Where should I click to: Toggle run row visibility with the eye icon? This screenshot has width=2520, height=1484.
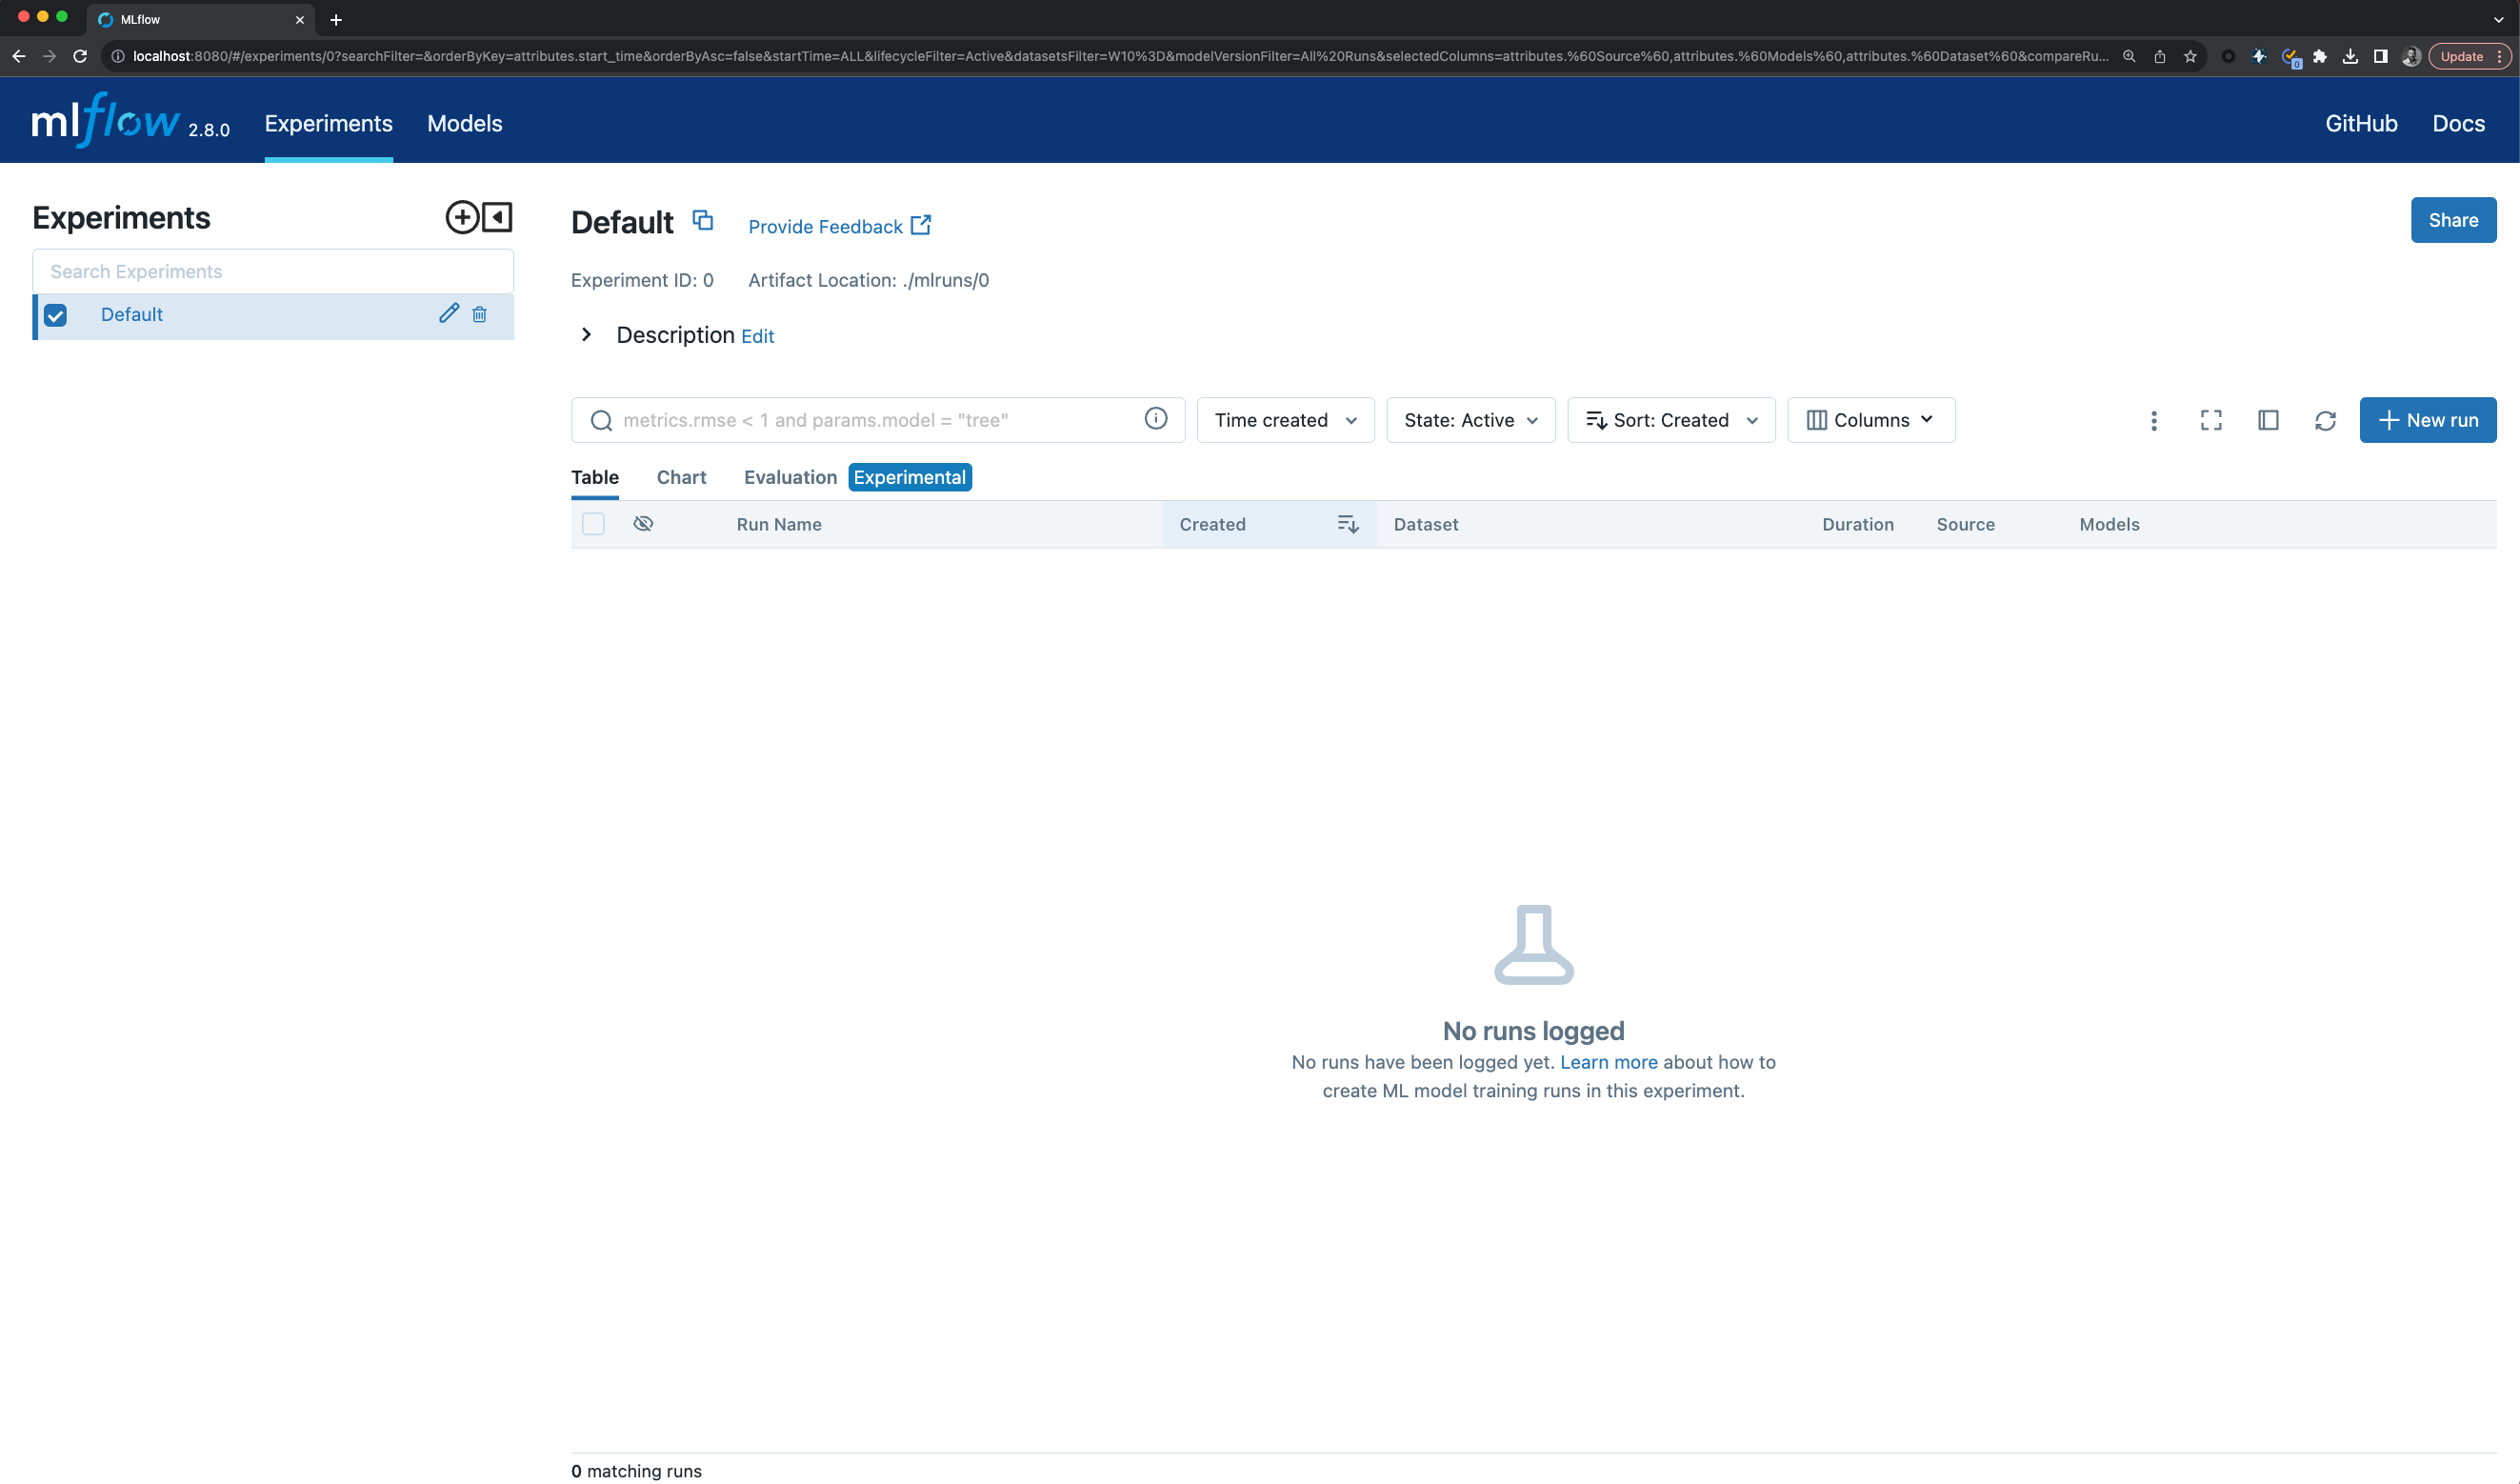[x=644, y=523]
